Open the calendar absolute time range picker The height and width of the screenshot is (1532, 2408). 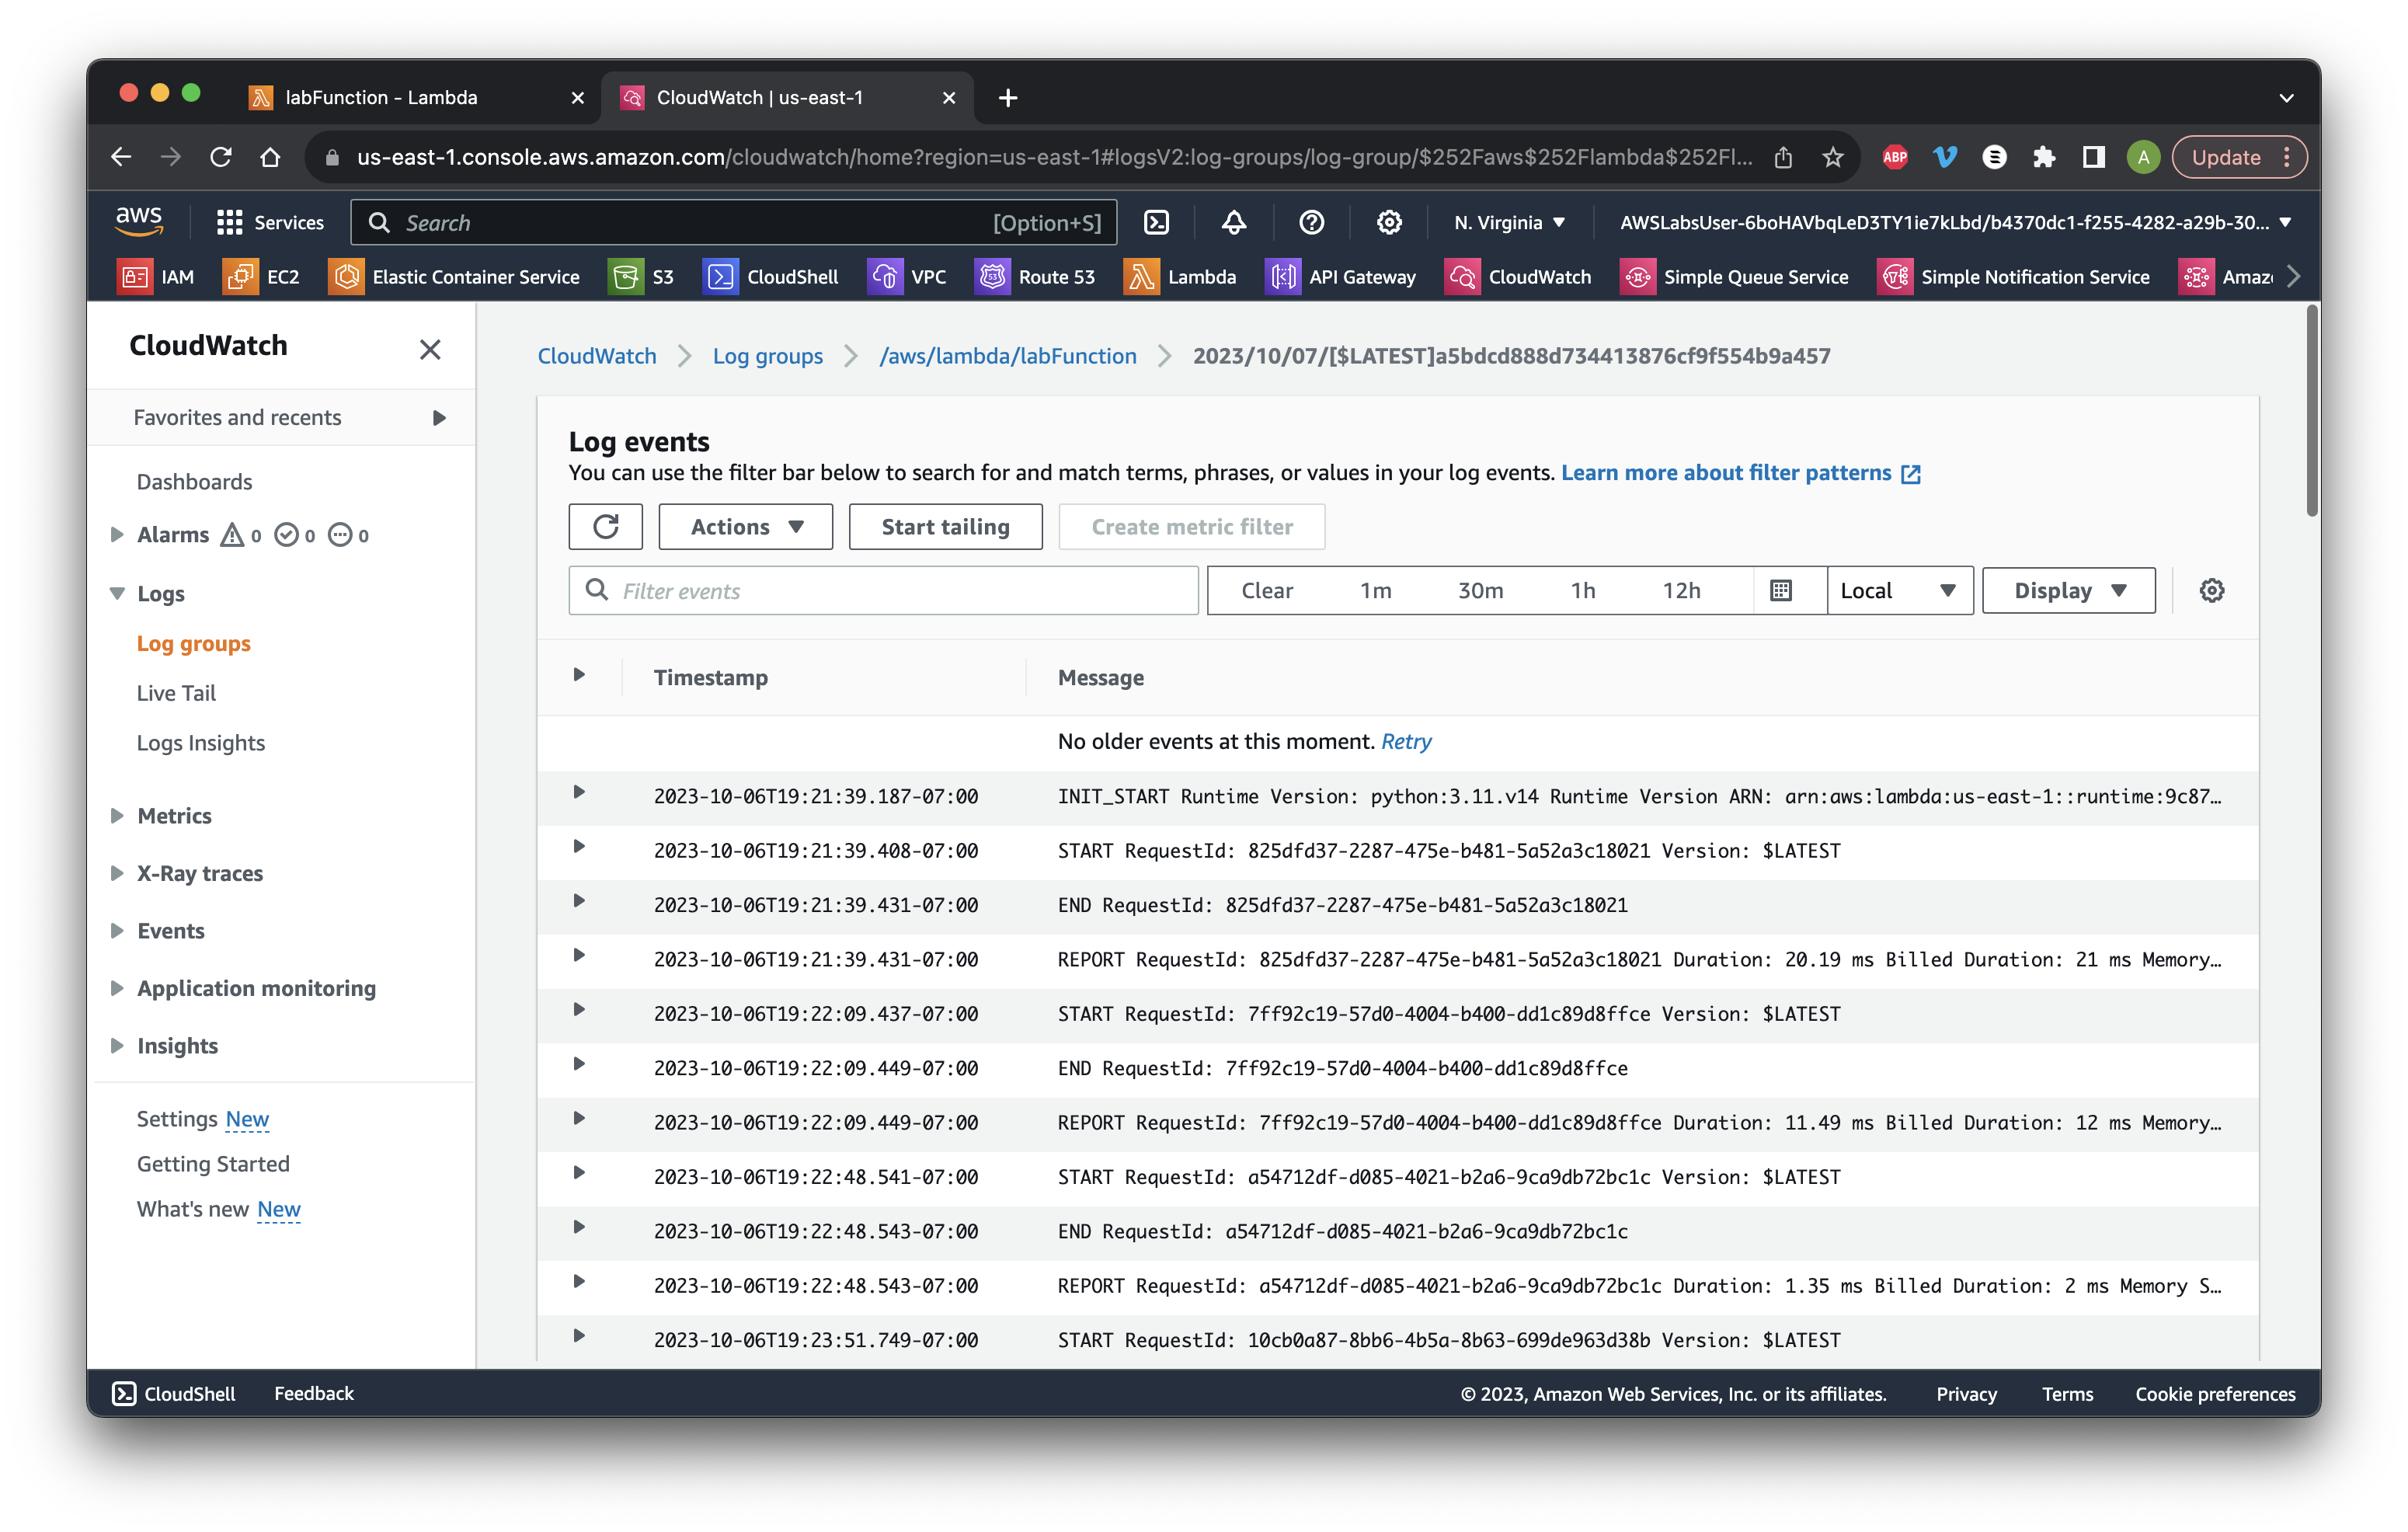coord(1780,591)
